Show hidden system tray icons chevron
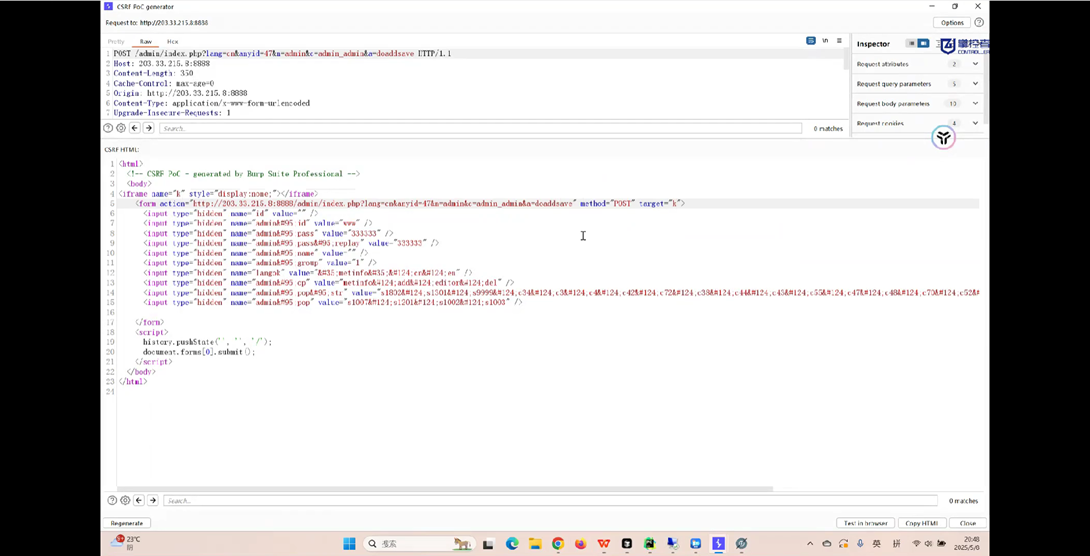The width and height of the screenshot is (1090, 556). point(810,543)
